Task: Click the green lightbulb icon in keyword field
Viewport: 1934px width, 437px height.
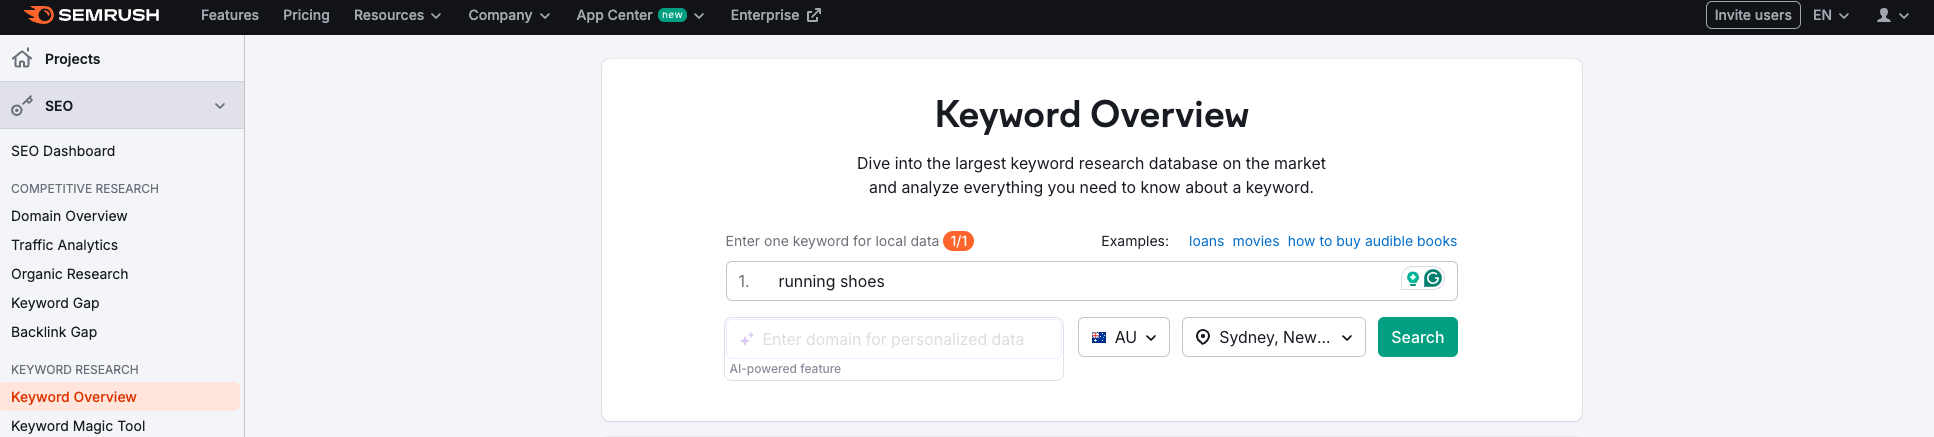Action: 1412,279
